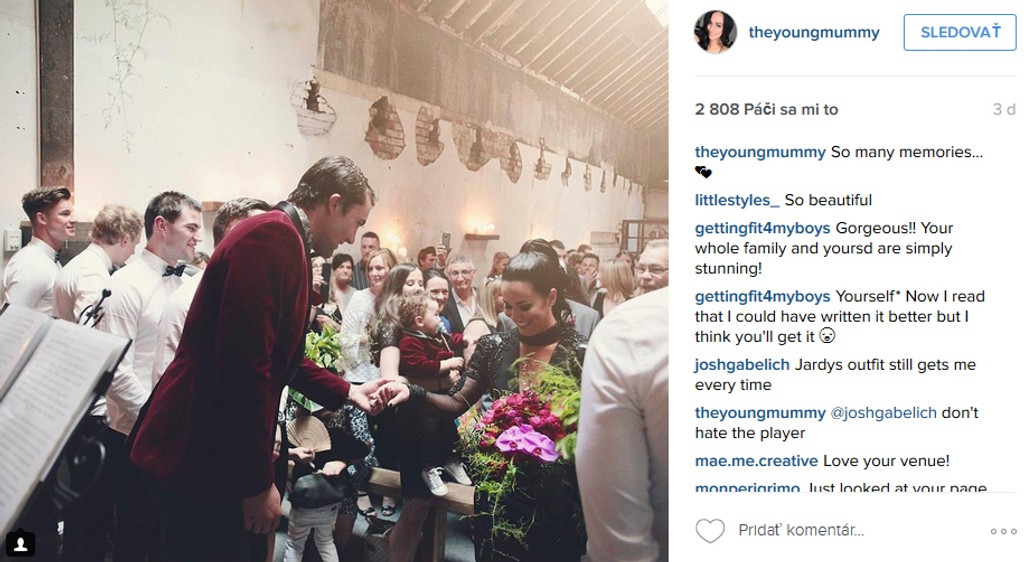Open the 3 d post timestamp

[x=1004, y=109]
